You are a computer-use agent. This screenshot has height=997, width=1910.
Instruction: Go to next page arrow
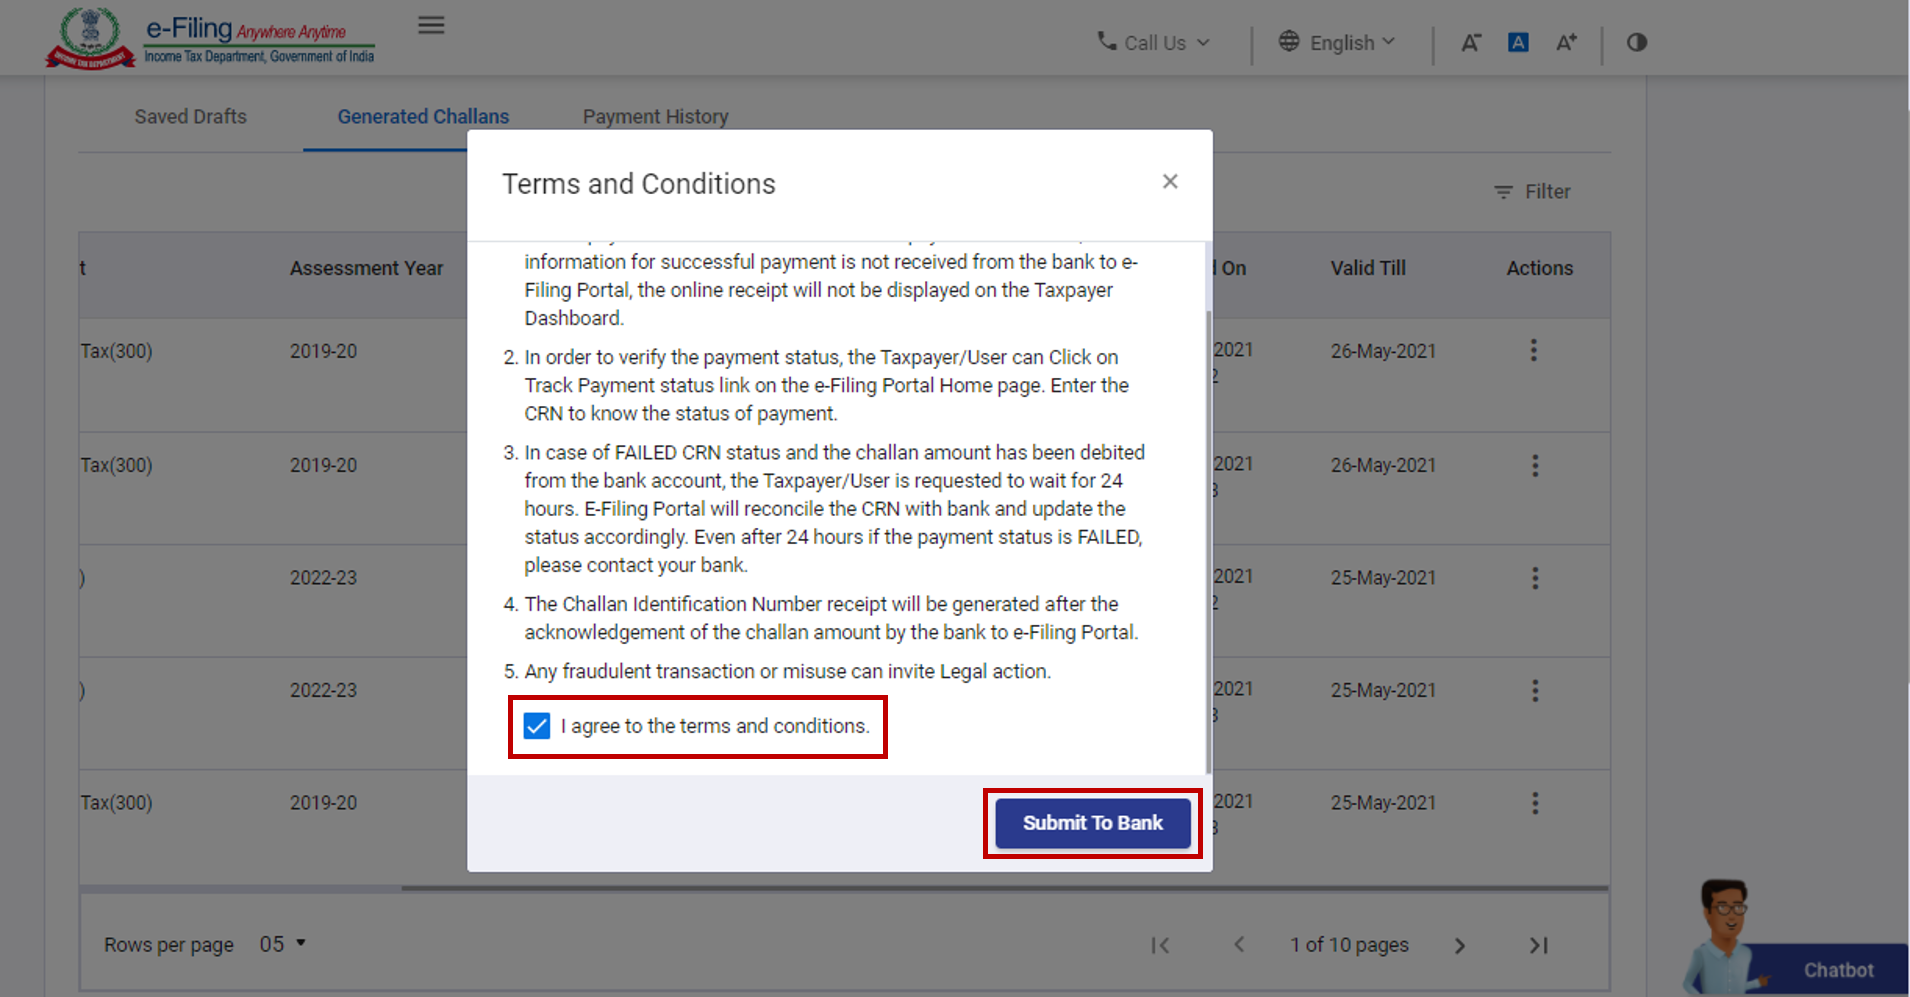1460,945
